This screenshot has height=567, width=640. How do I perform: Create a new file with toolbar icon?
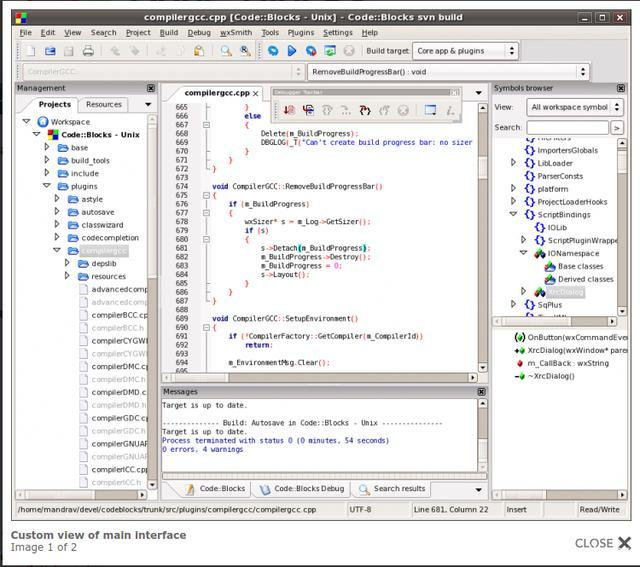click(x=31, y=51)
